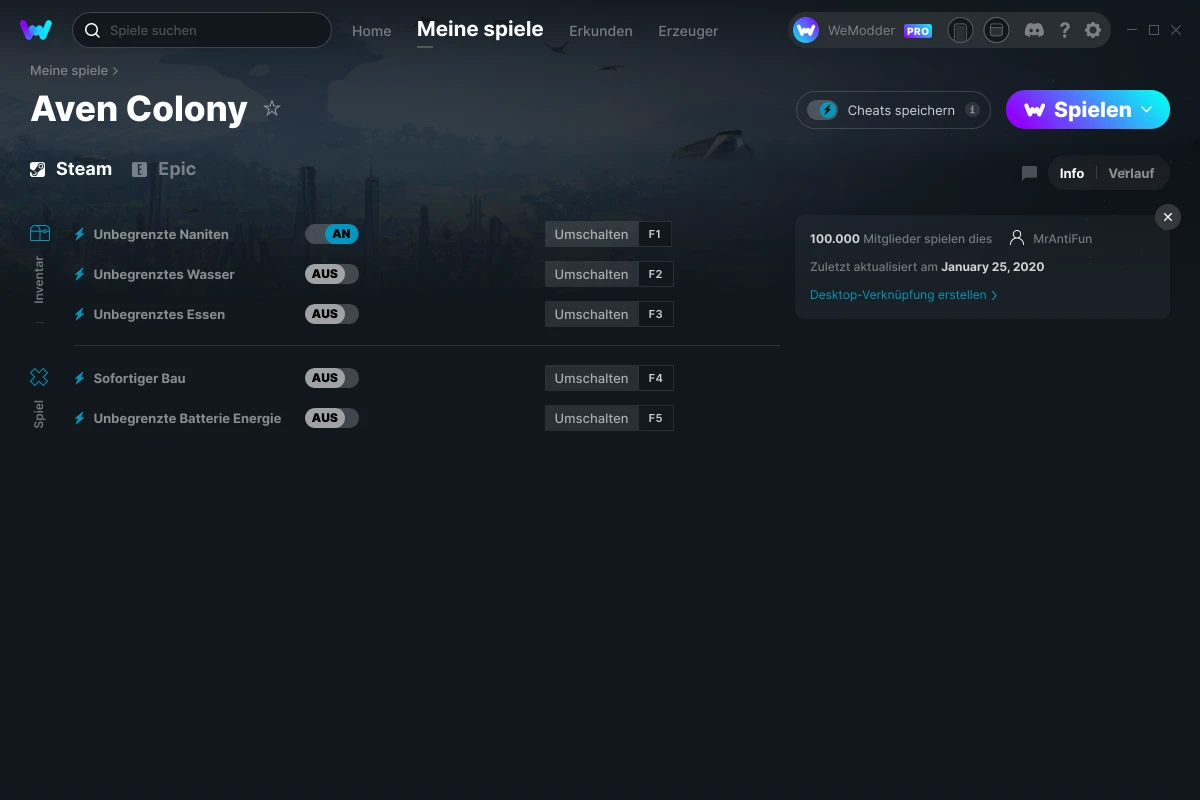This screenshot has height=800, width=1200.
Task: Click the search magnifier icon
Action: coord(92,30)
